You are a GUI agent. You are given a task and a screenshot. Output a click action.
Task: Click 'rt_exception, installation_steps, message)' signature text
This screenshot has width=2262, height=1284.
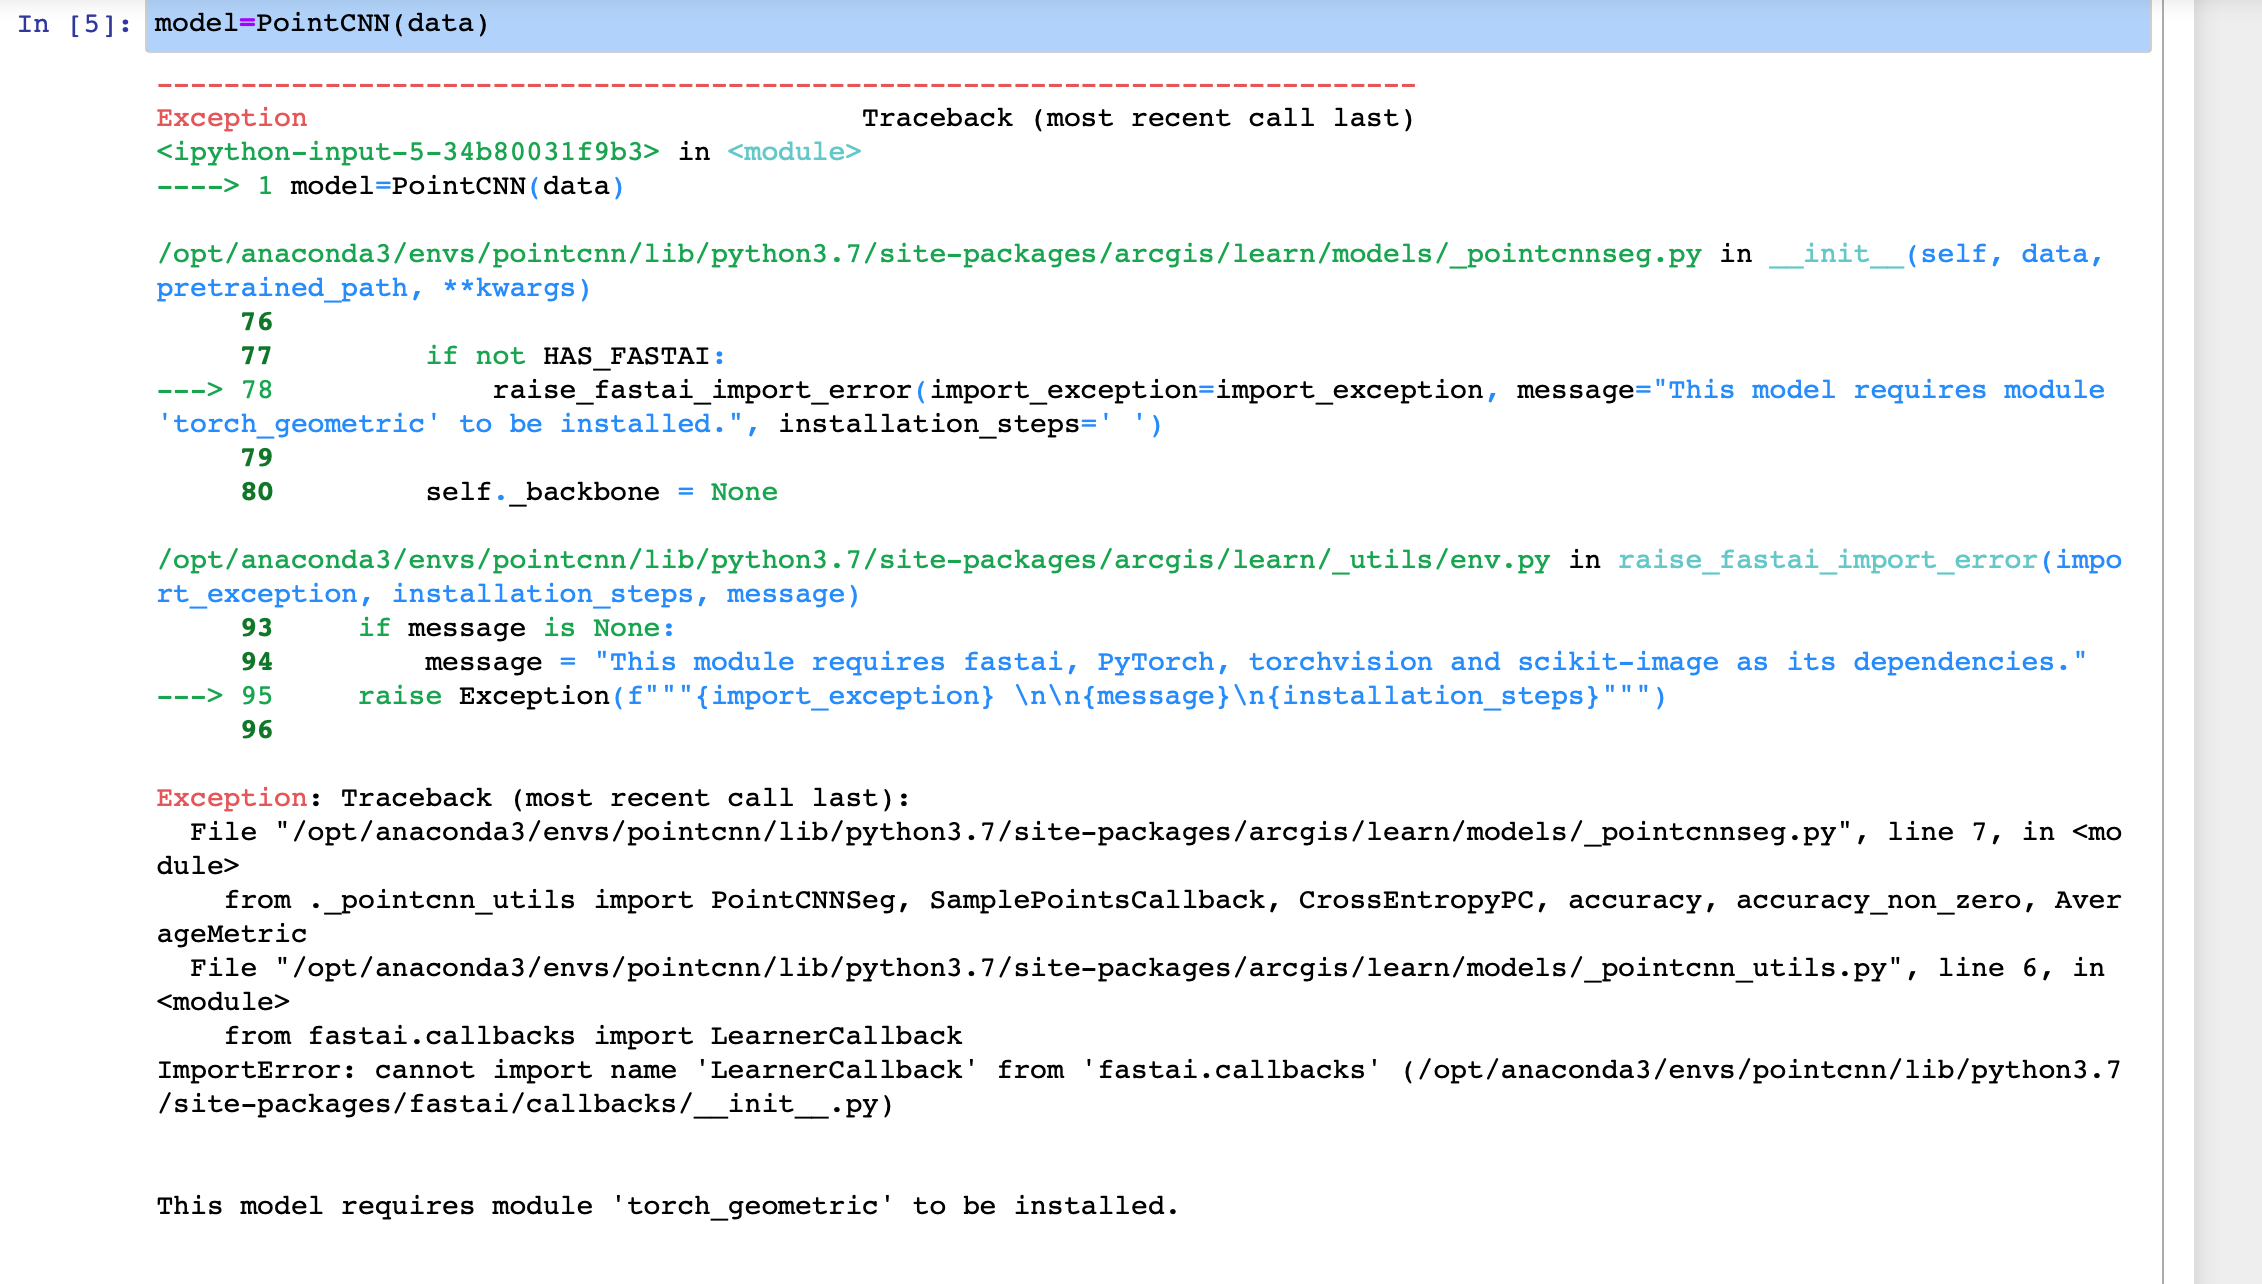(x=508, y=594)
